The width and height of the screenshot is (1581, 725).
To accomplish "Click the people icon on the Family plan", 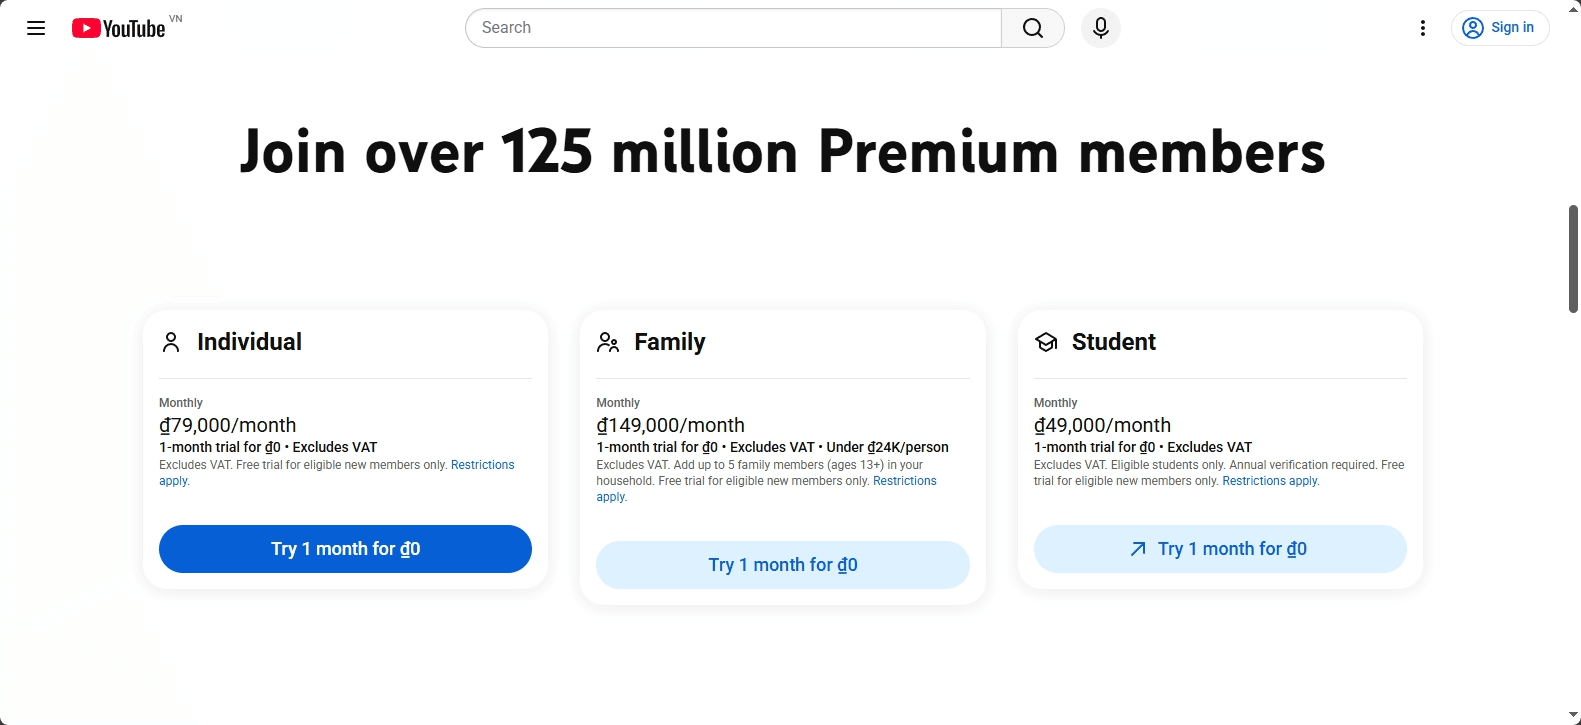I will coord(607,342).
